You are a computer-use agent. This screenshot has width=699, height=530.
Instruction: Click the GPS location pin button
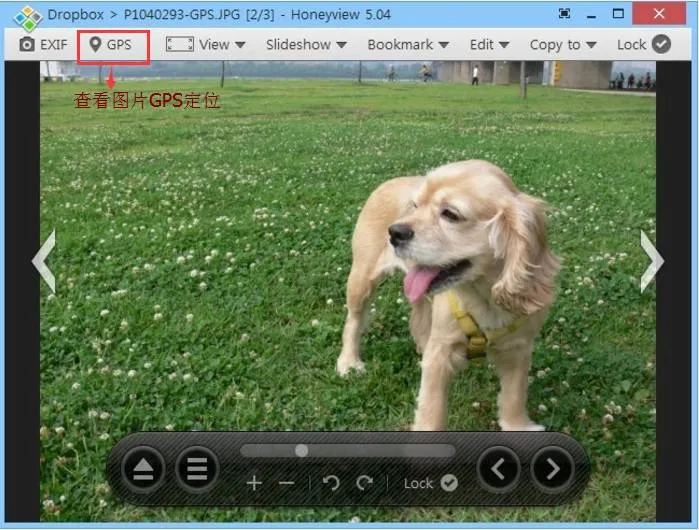click(x=111, y=45)
